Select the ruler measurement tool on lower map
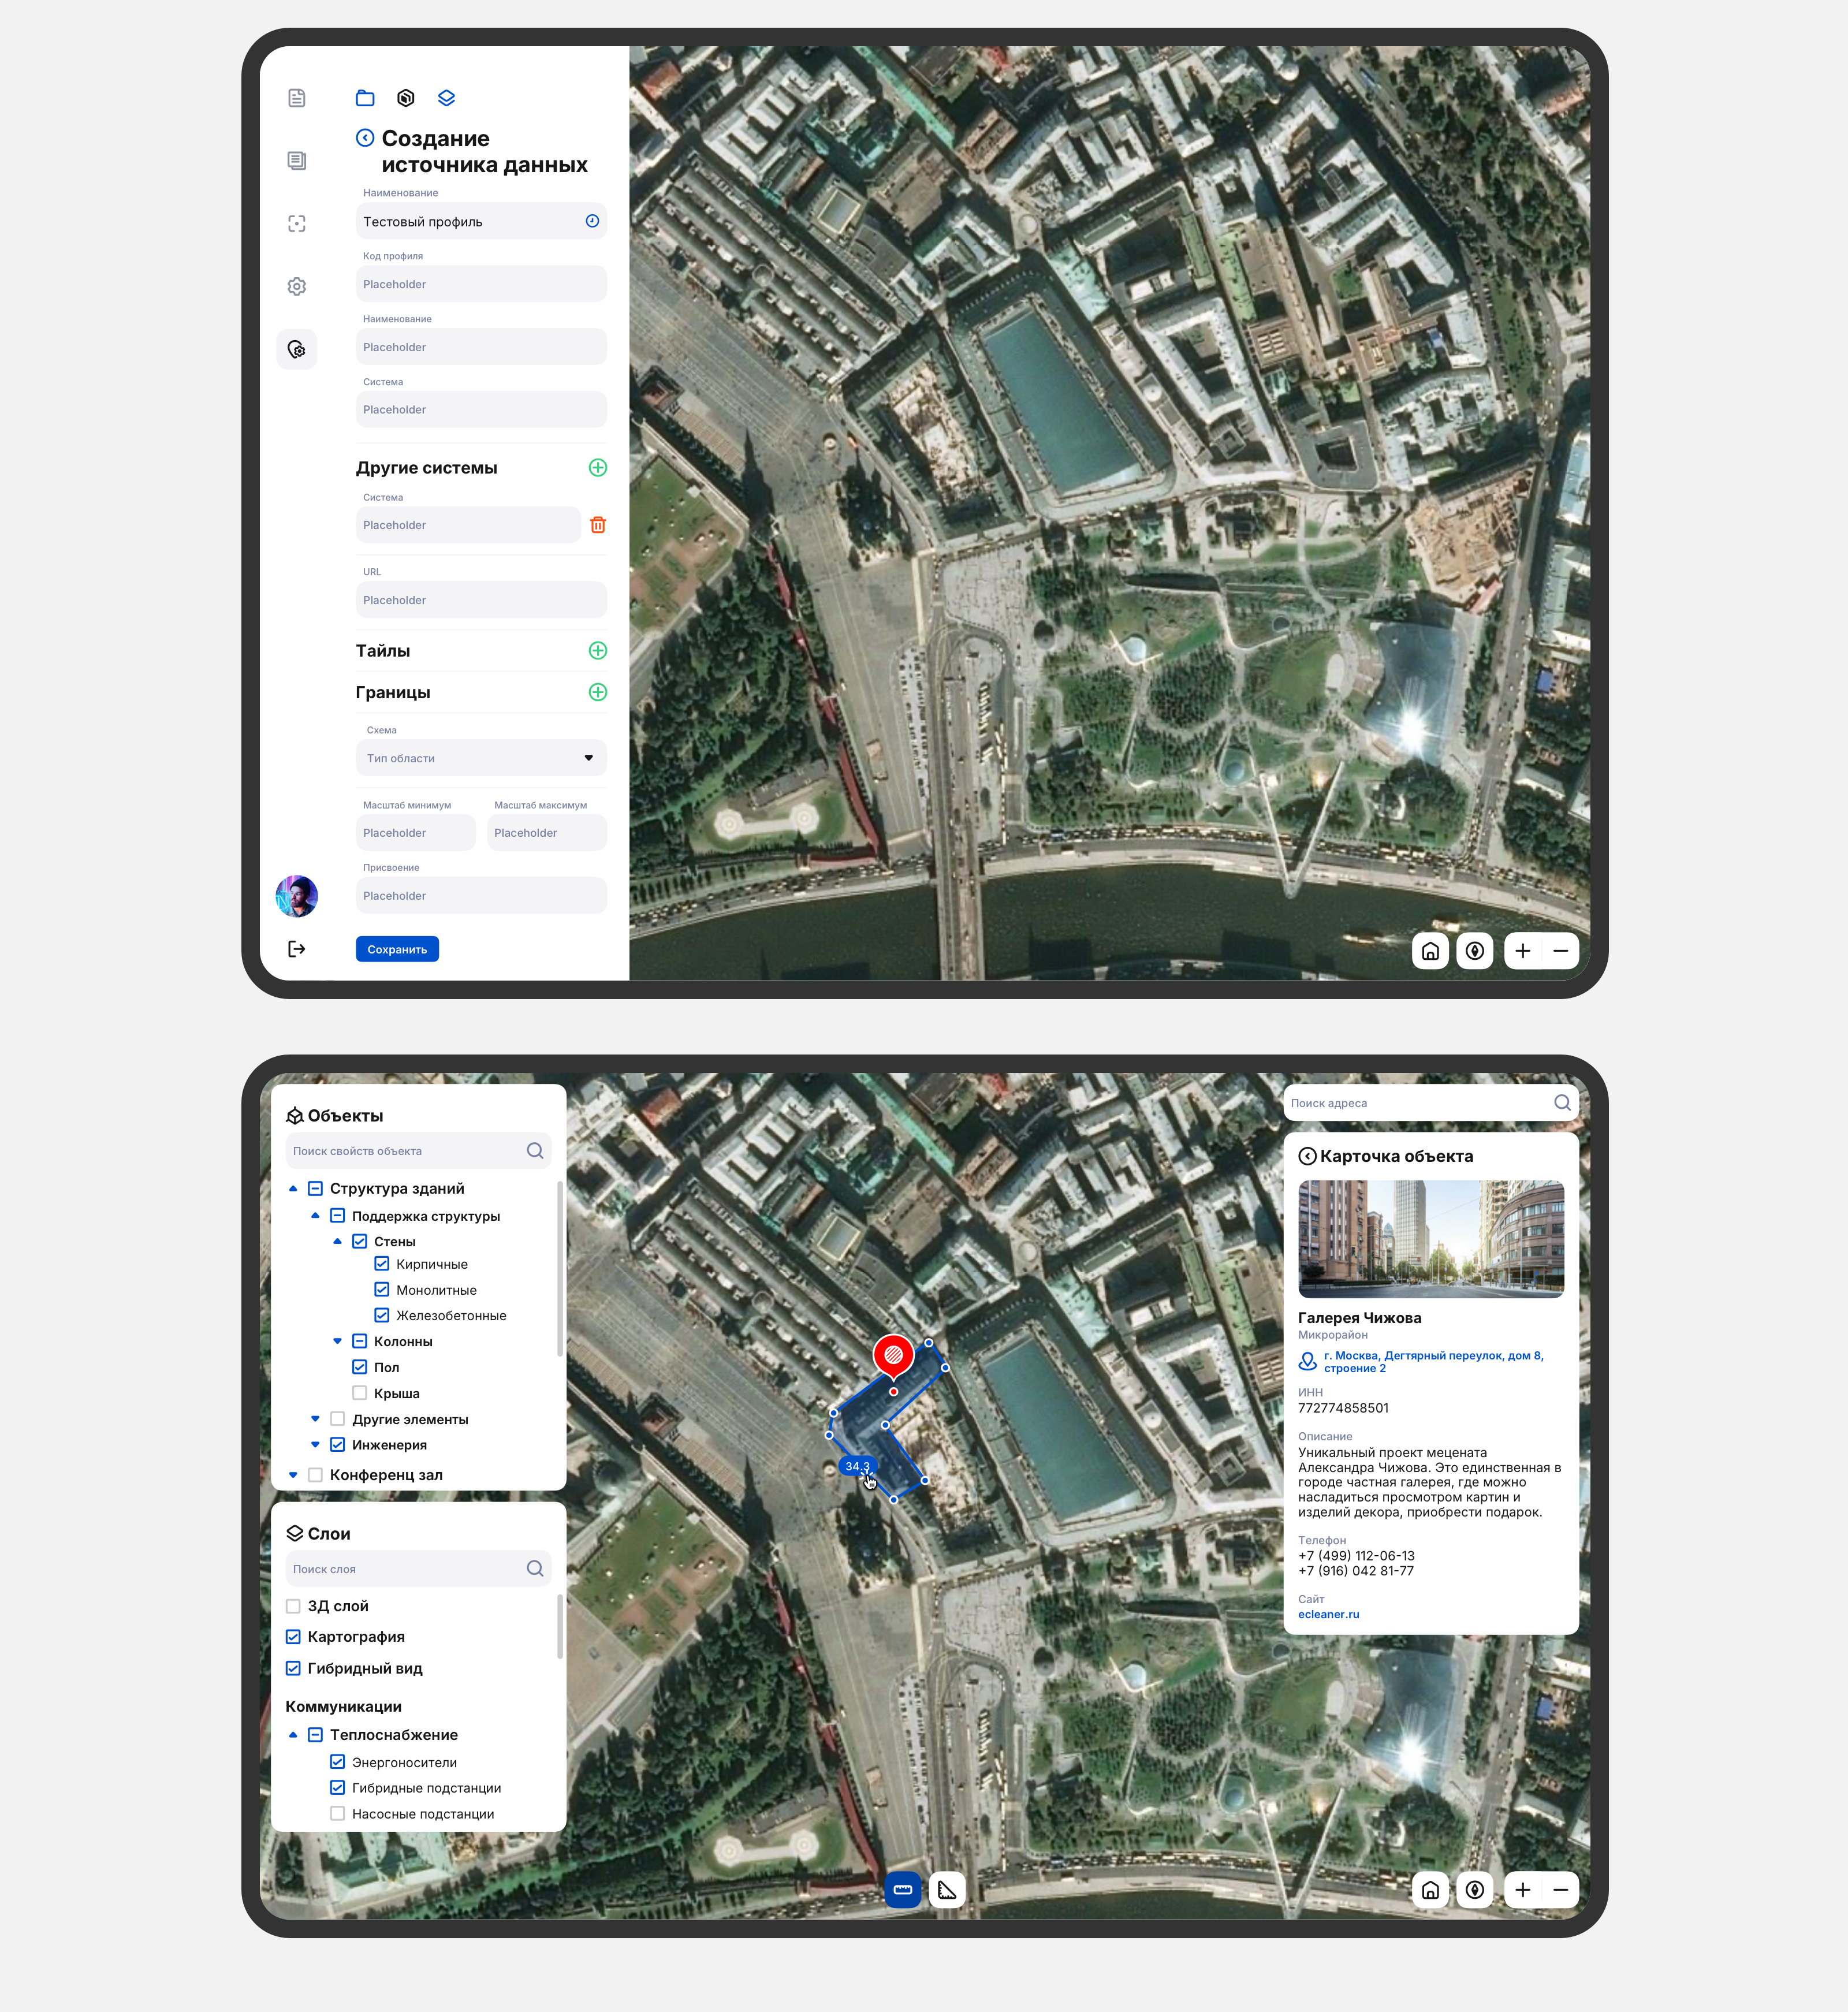Image resolution: width=1848 pixels, height=2012 pixels. pyautogui.click(x=902, y=1890)
